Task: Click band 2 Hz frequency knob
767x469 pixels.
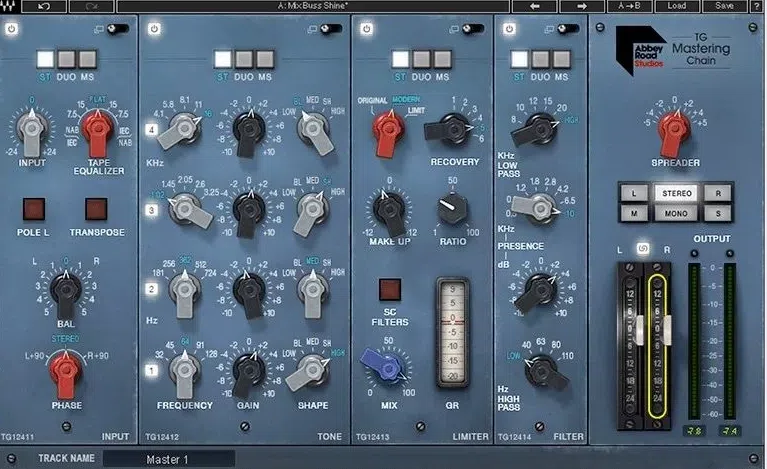Action: click(184, 290)
